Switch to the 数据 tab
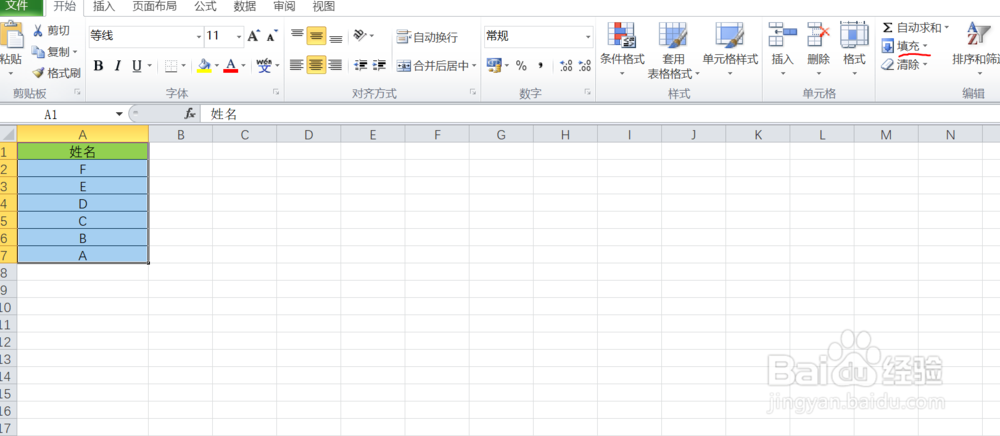The height and width of the screenshot is (436, 1000). pyautogui.click(x=245, y=7)
